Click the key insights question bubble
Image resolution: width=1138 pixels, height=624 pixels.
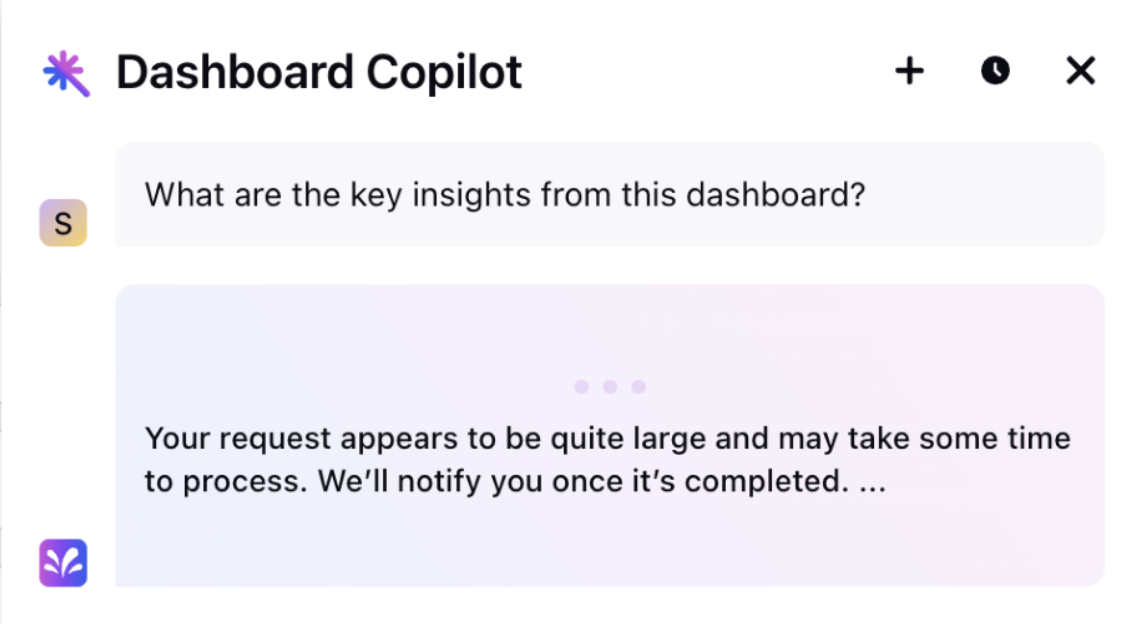pyautogui.click(x=610, y=194)
